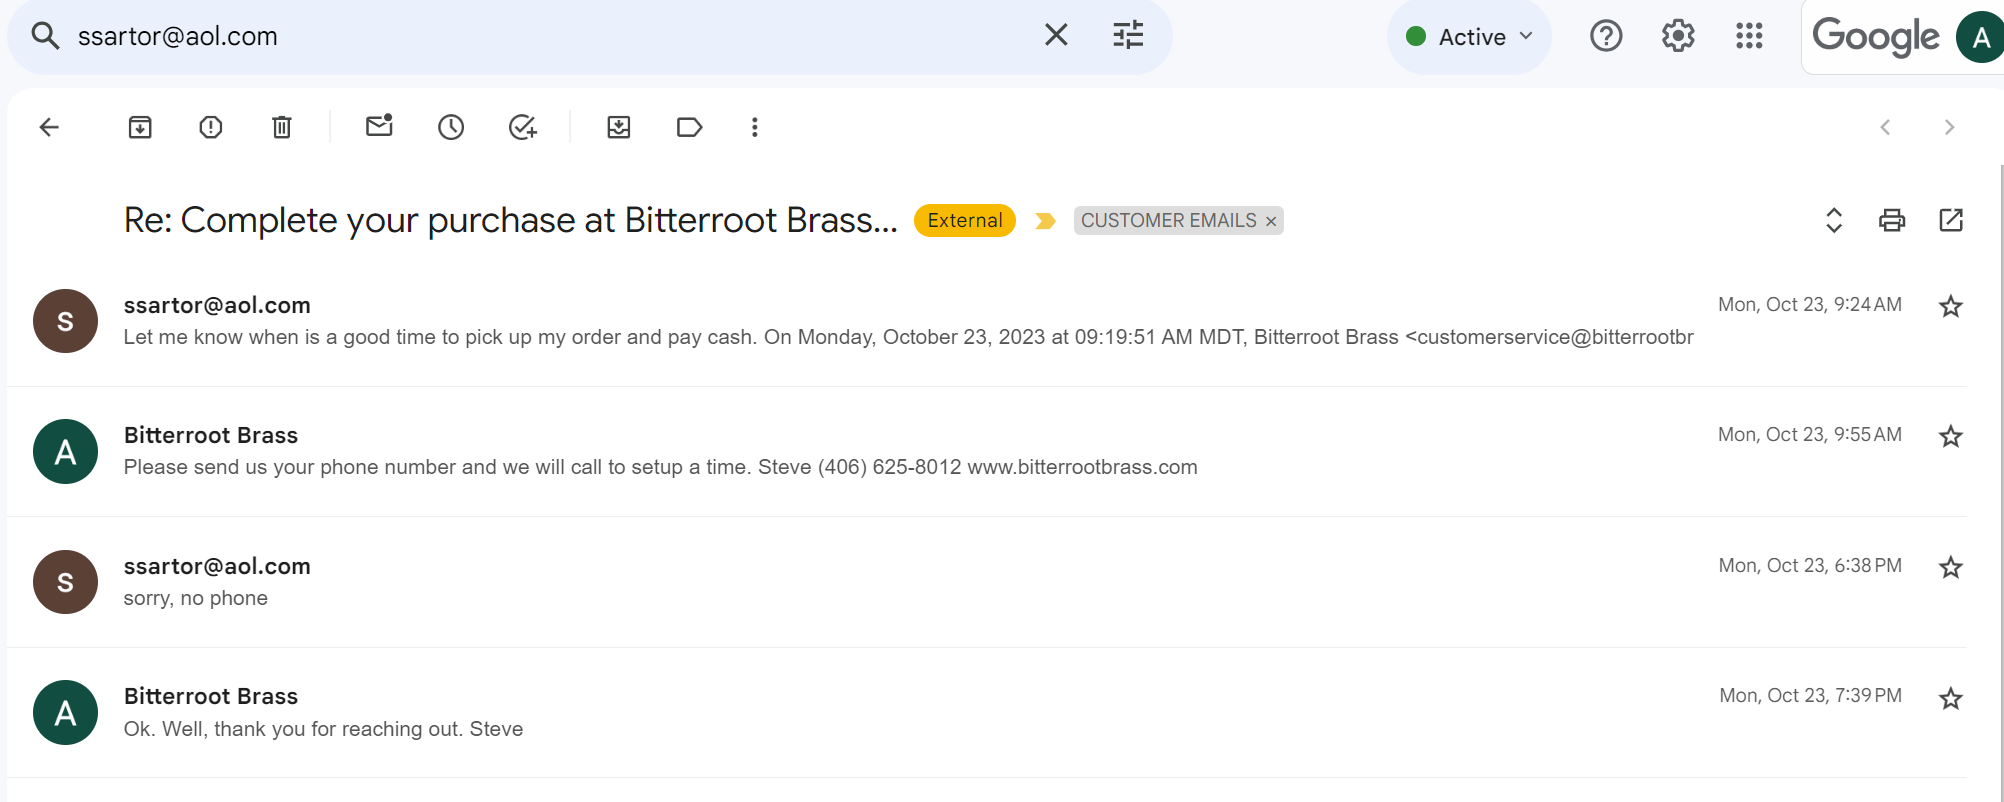Image resolution: width=2004 pixels, height=802 pixels.
Task: Expand the 'Let me know when' message
Action: point(908,337)
